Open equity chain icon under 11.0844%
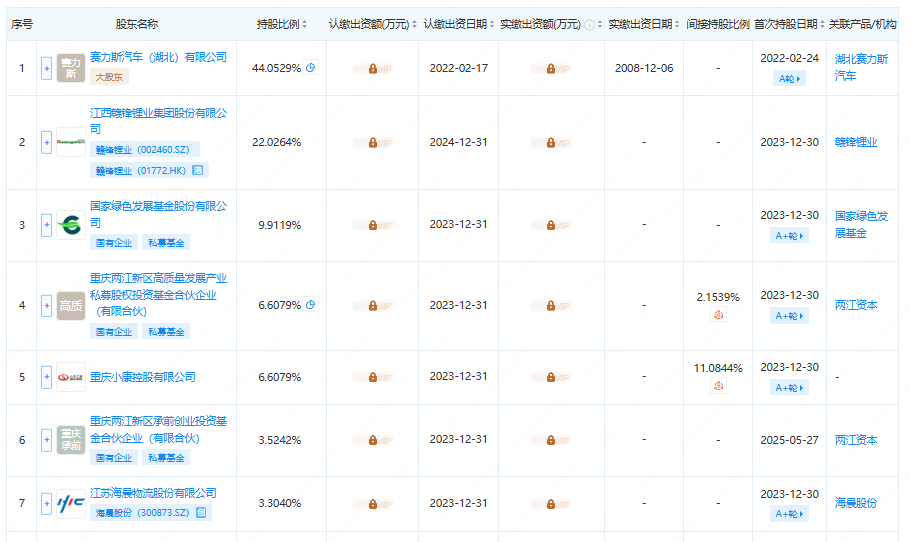The height and width of the screenshot is (542, 910). pos(718,385)
